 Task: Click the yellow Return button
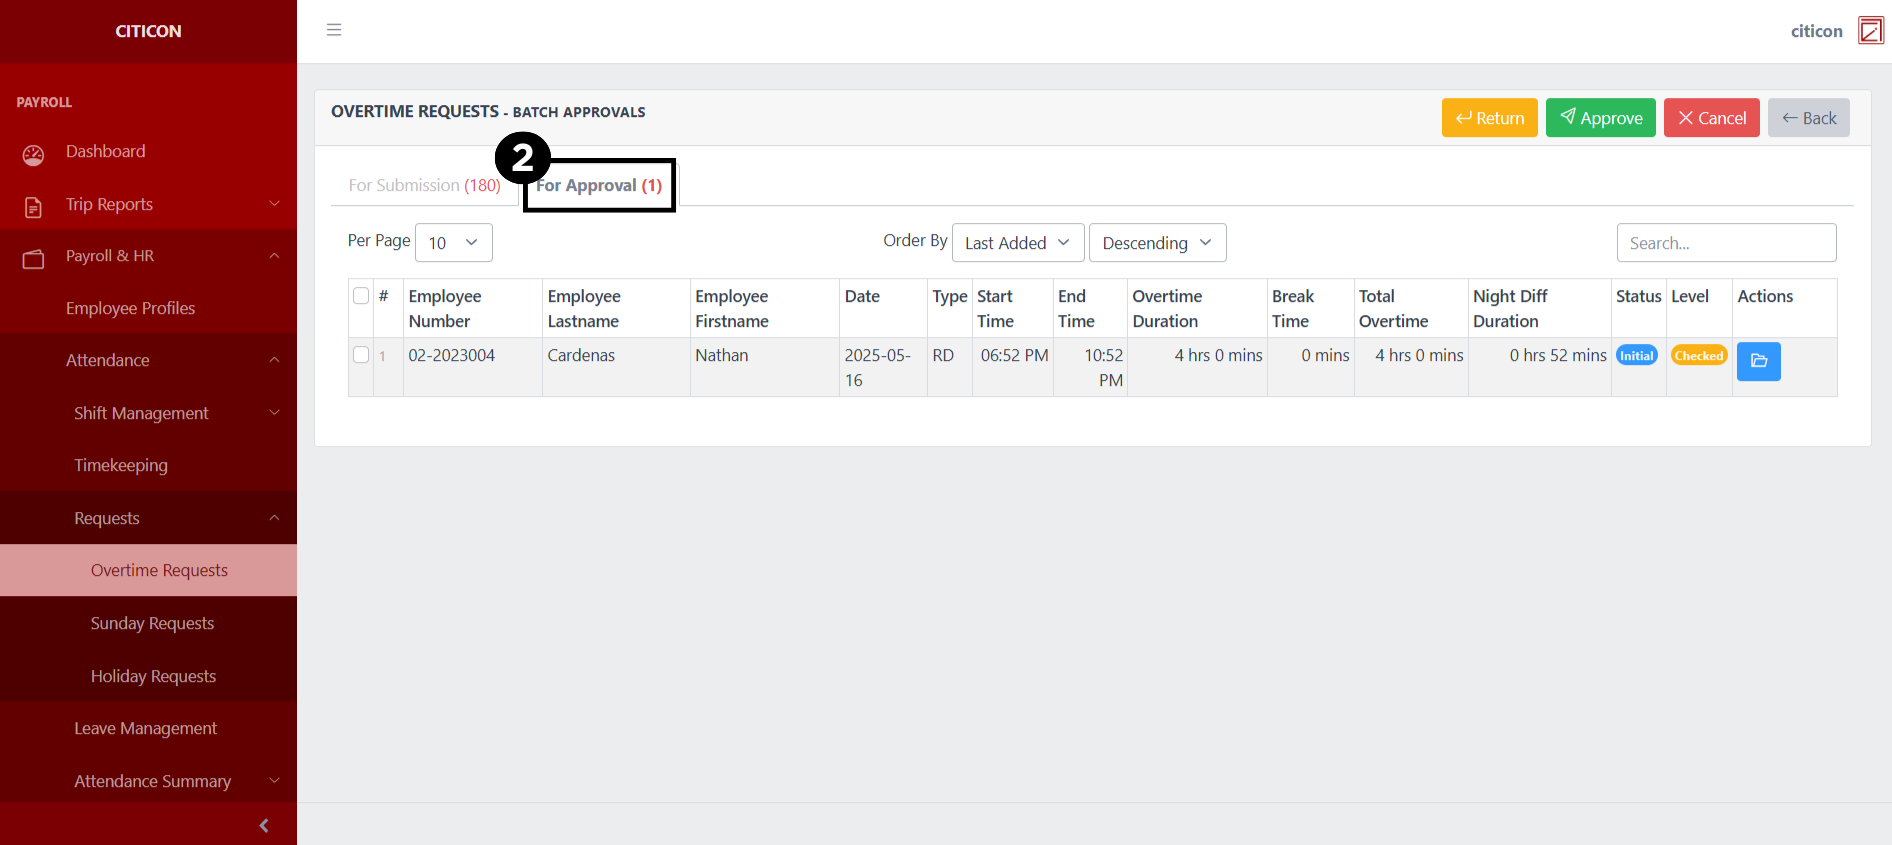coord(1489,118)
